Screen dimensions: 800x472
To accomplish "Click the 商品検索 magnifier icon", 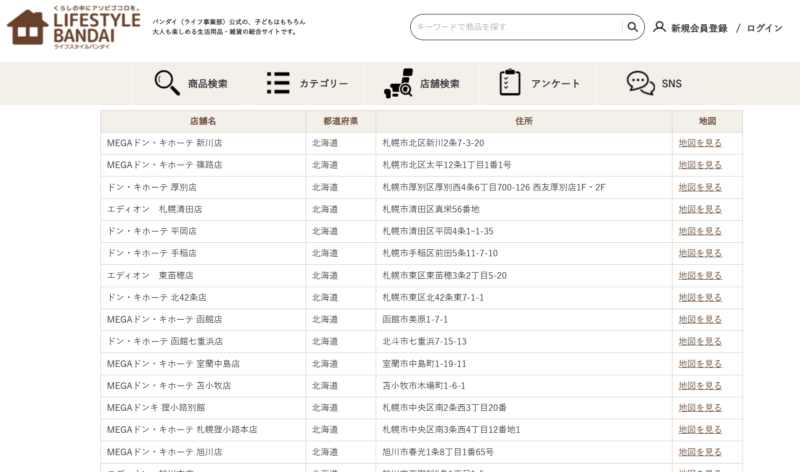I will tap(167, 83).
